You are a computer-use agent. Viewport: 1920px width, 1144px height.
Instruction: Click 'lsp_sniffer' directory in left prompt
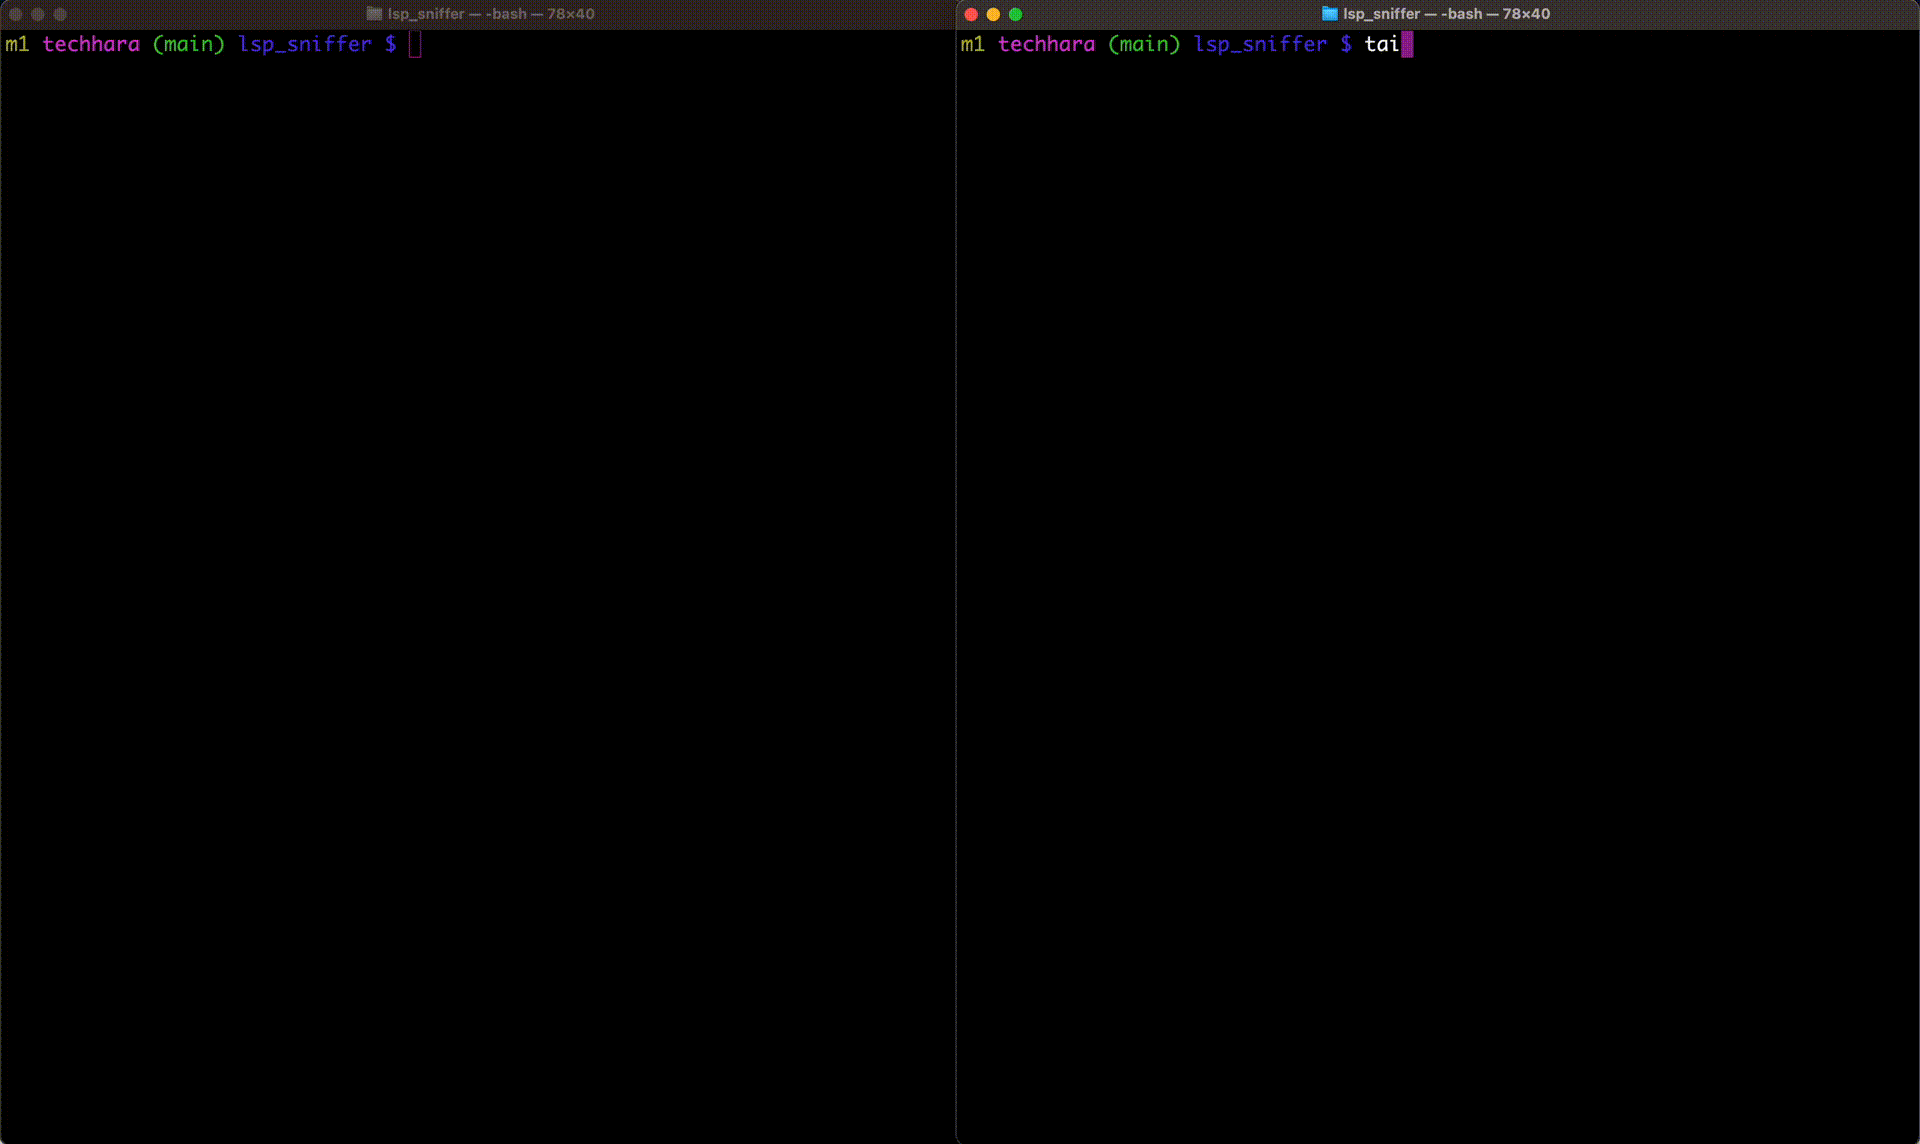pos(305,44)
